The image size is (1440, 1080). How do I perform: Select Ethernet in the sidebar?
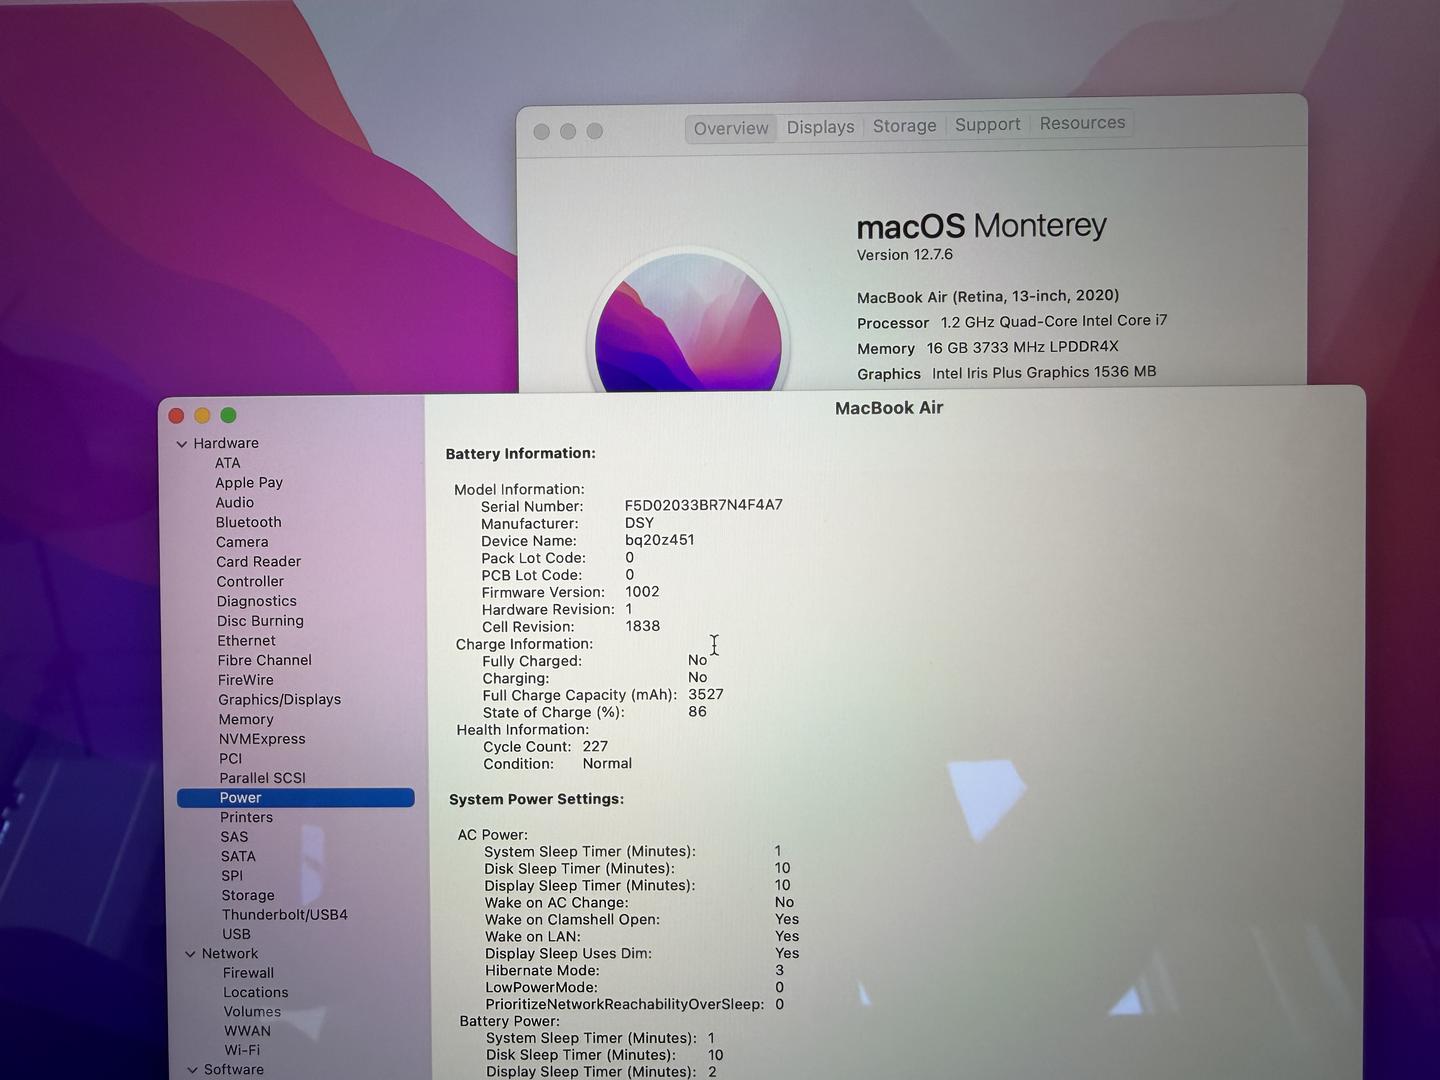pos(246,641)
